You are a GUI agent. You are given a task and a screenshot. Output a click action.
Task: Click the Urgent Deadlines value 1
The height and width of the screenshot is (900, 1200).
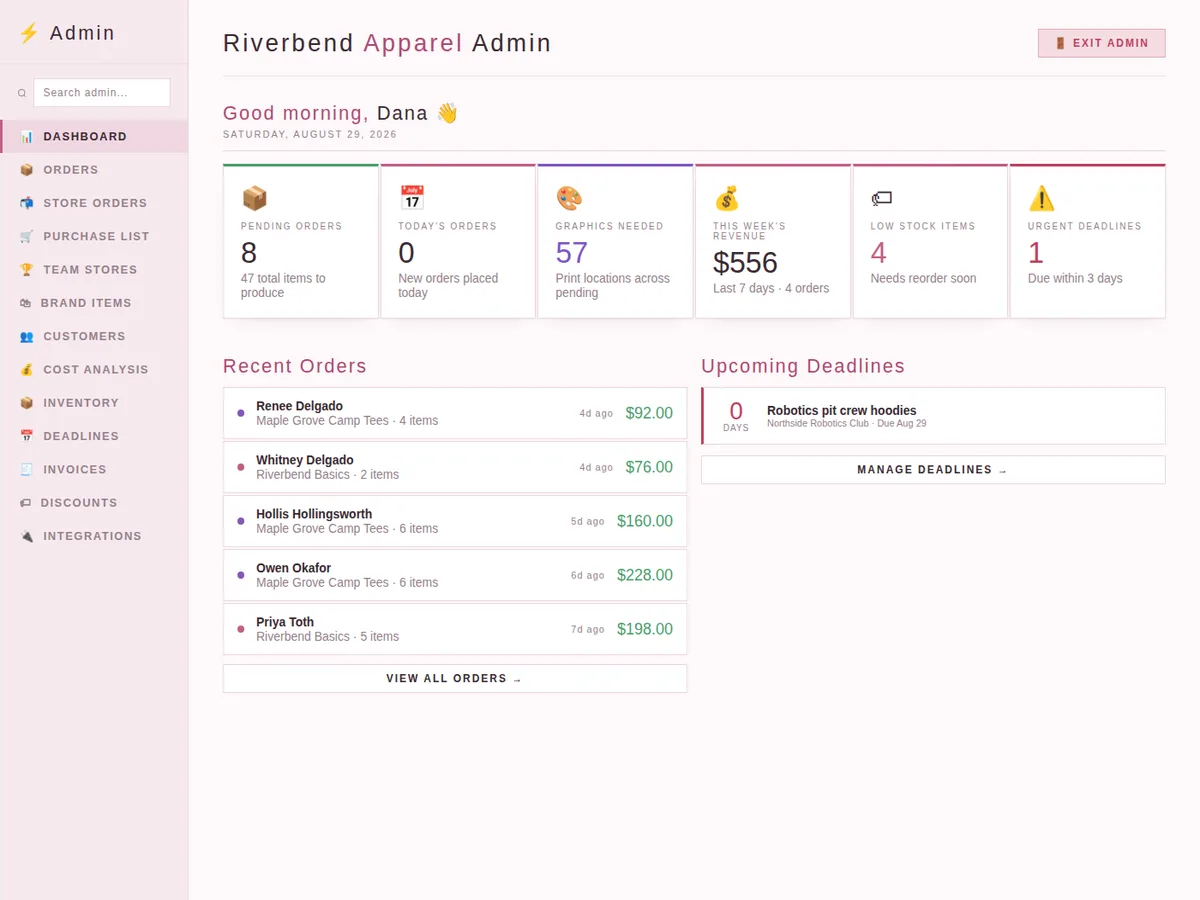click(1036, 252)
